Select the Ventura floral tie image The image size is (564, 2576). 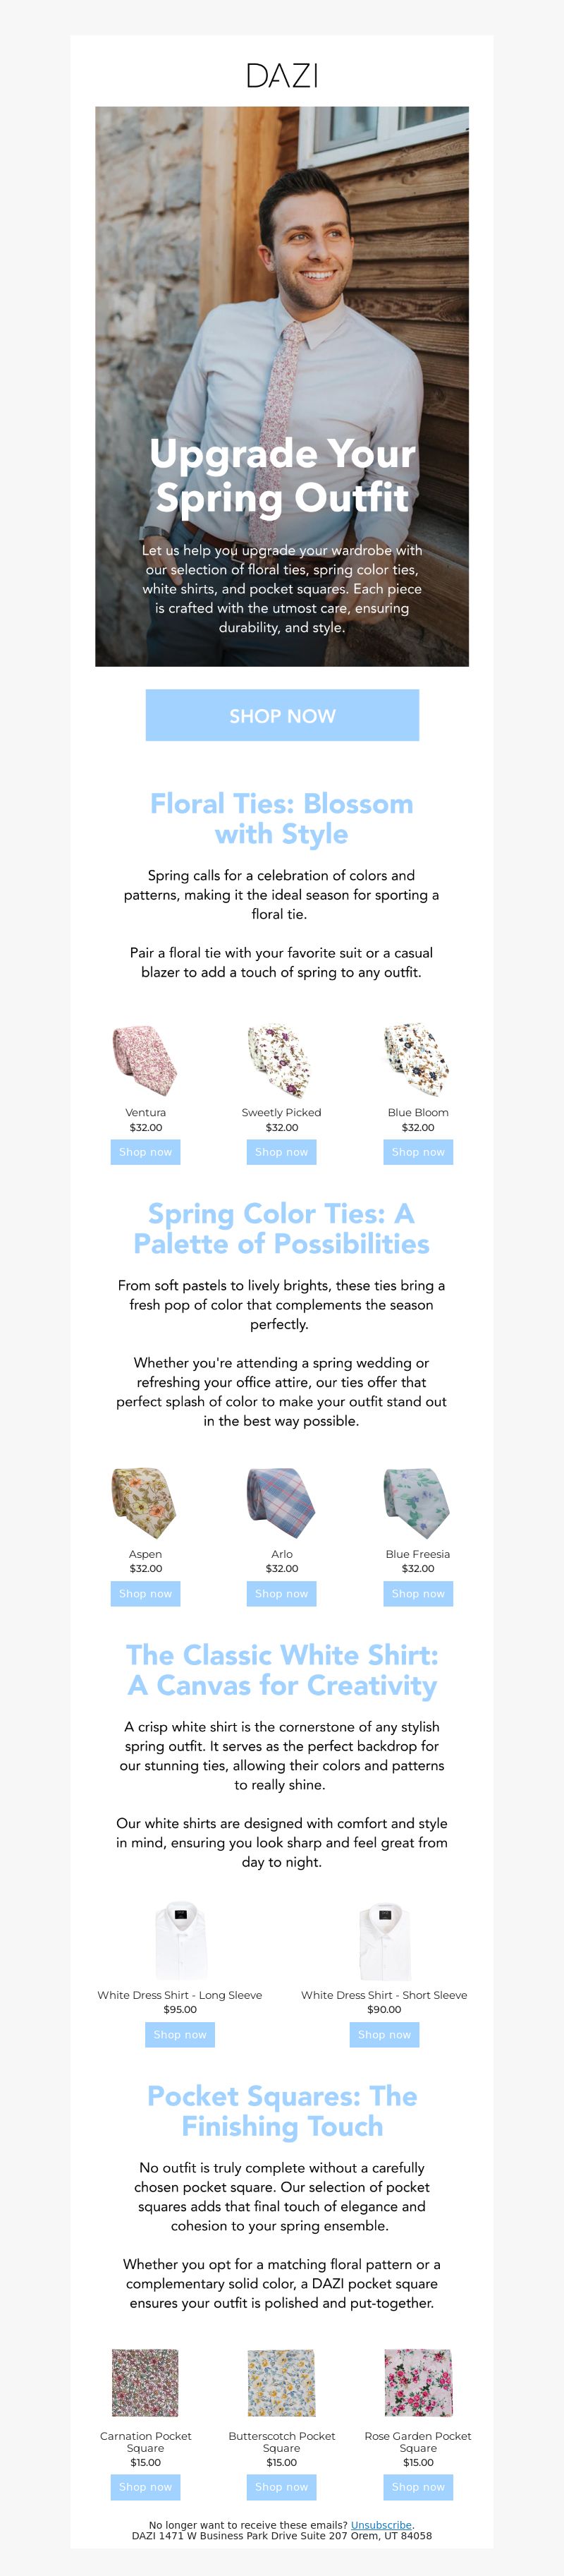coord(145,1060)
